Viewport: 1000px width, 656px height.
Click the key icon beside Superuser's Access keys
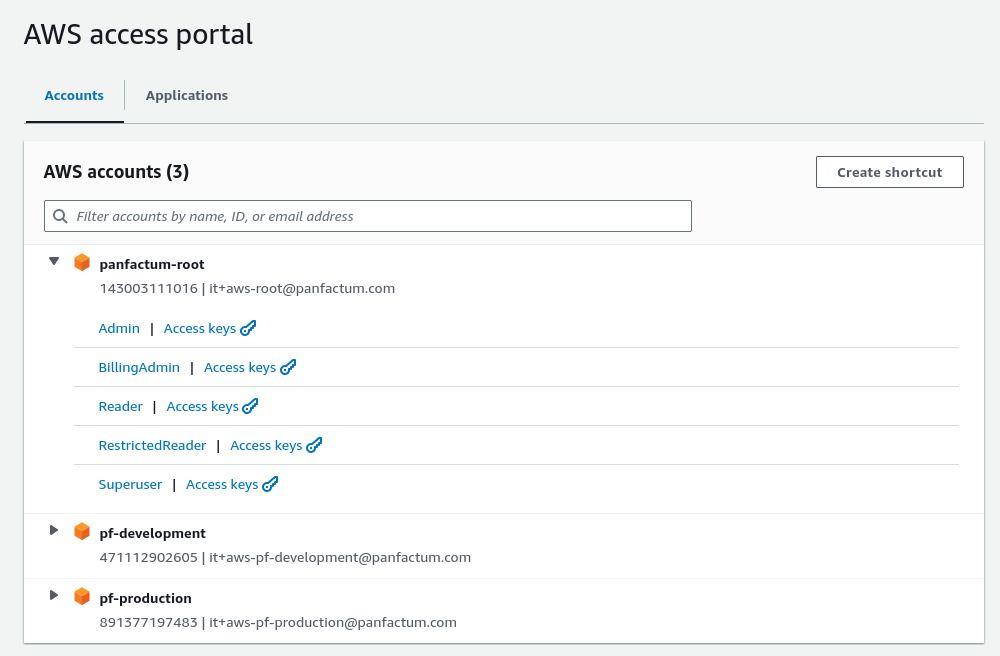270,483
